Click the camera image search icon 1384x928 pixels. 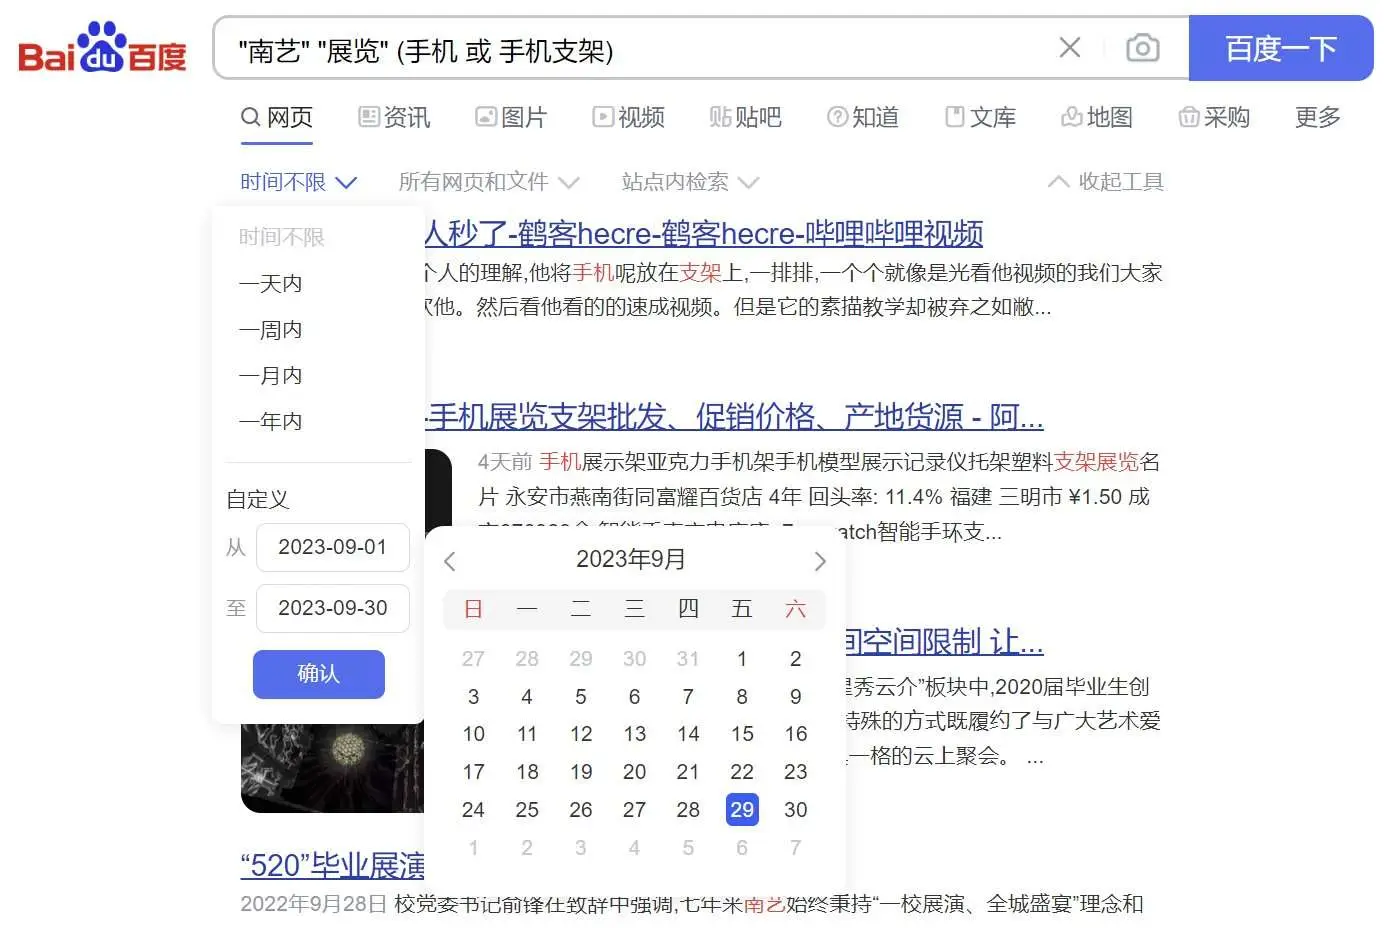pos(1142,48)
